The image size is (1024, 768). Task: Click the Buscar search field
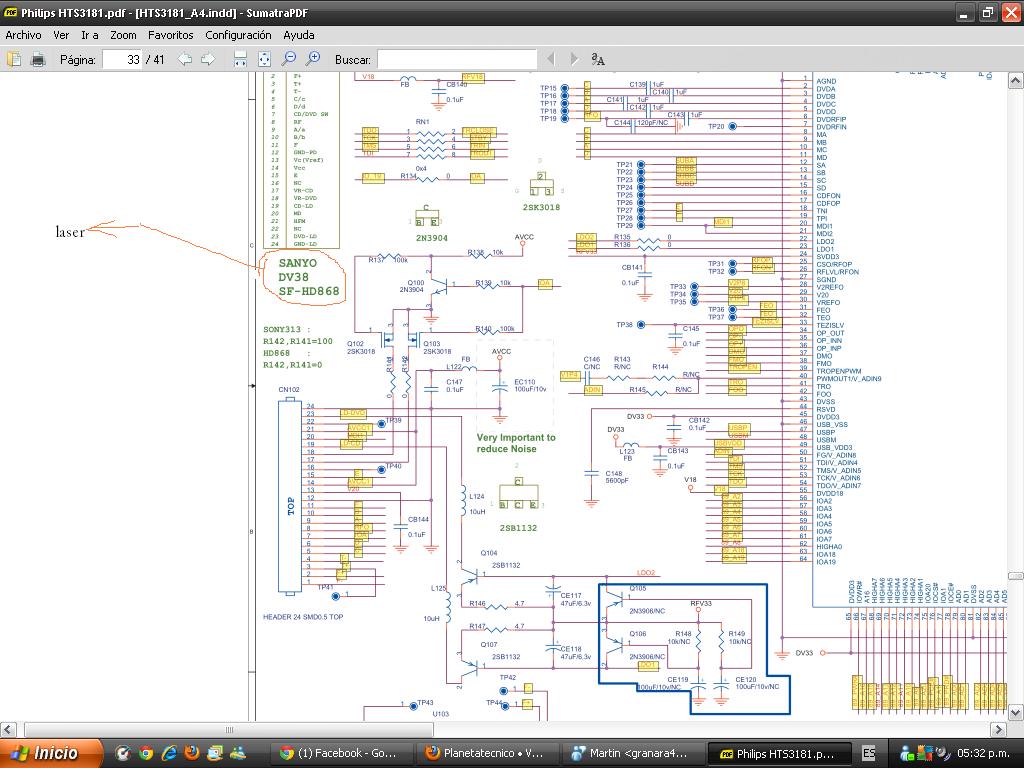click(x=457, y=59)
